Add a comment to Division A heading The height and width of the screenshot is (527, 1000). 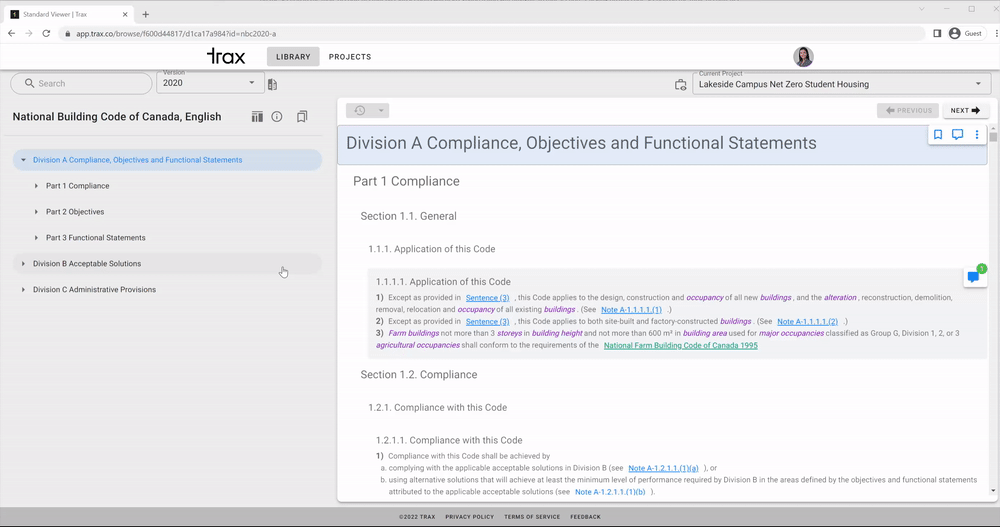957,135
